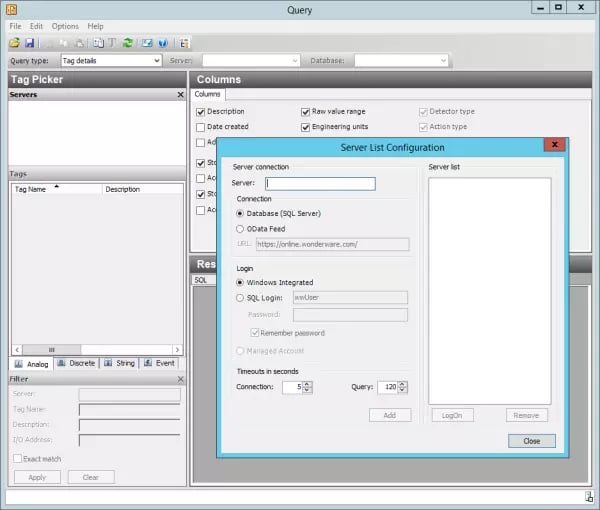This screenshot has width=600, height=510.
Task: Click the text 'T' toolbar icon
Action: pyautogui.click(x=112, y=43)
